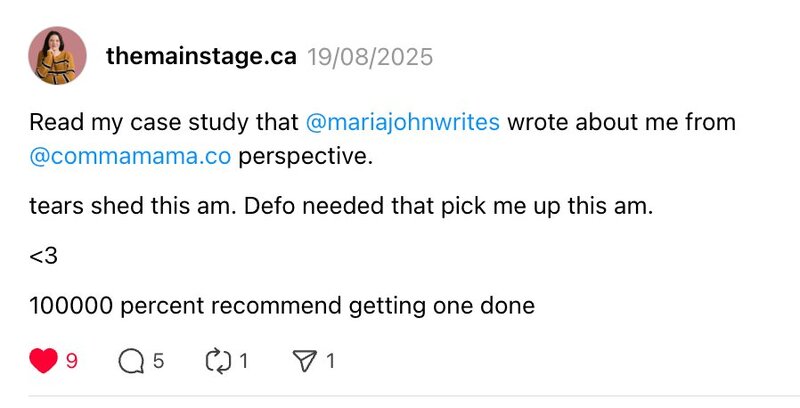Image resolution: width=800 pixels, height=408 pixels.
Task: Repost using the circular arrows icon
Action: click(218, 361)
